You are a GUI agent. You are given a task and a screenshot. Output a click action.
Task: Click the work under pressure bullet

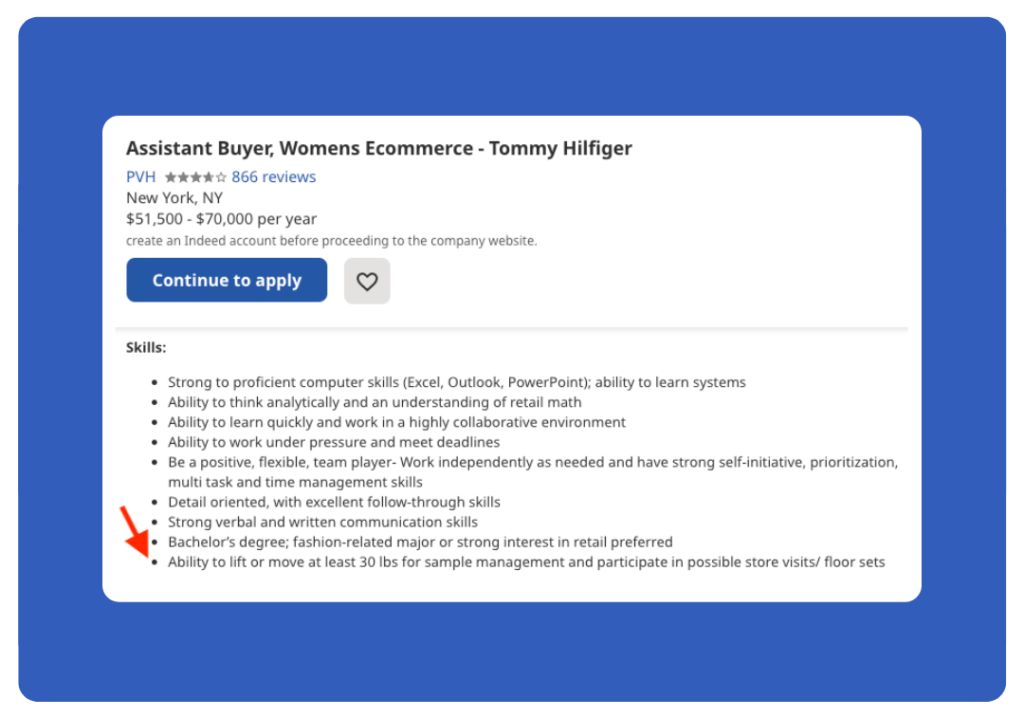tap(334, 442)
